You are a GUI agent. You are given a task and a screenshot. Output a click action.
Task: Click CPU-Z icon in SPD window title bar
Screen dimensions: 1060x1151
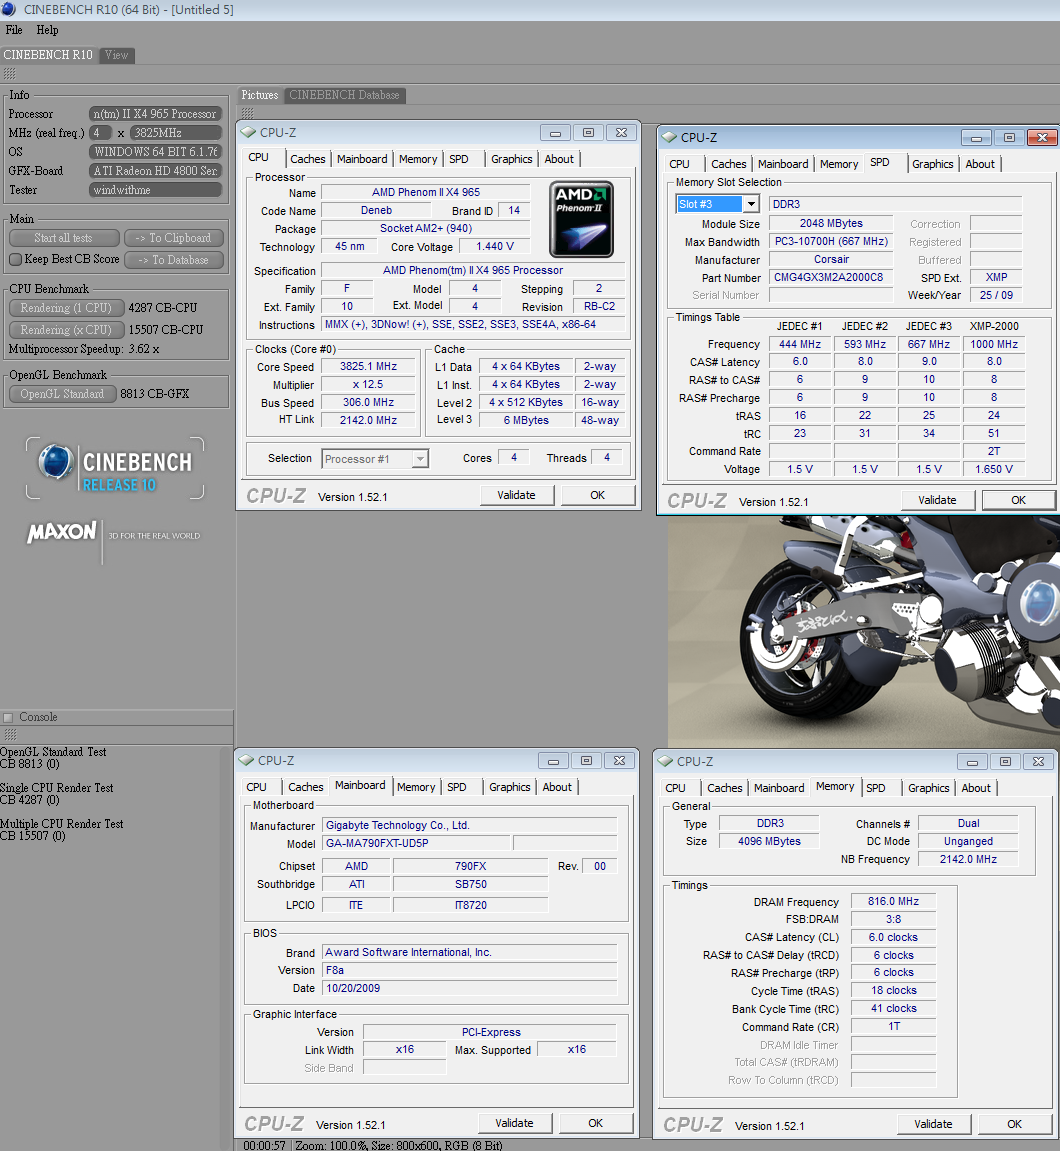pos(669,137)
